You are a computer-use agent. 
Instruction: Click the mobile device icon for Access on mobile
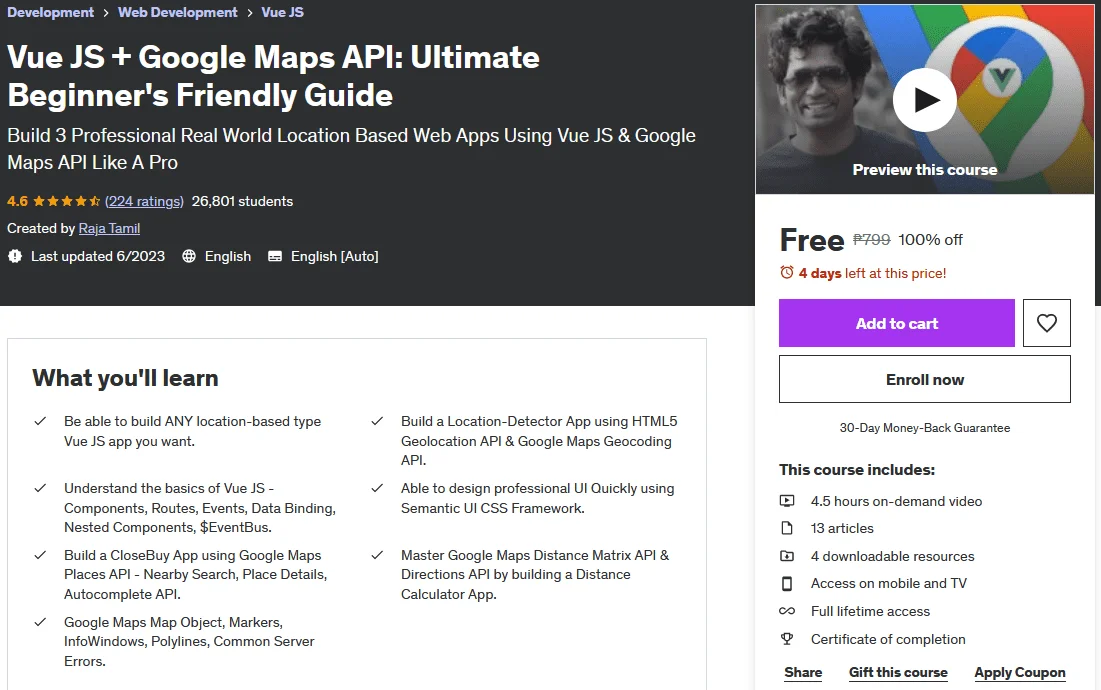point(786,583)
